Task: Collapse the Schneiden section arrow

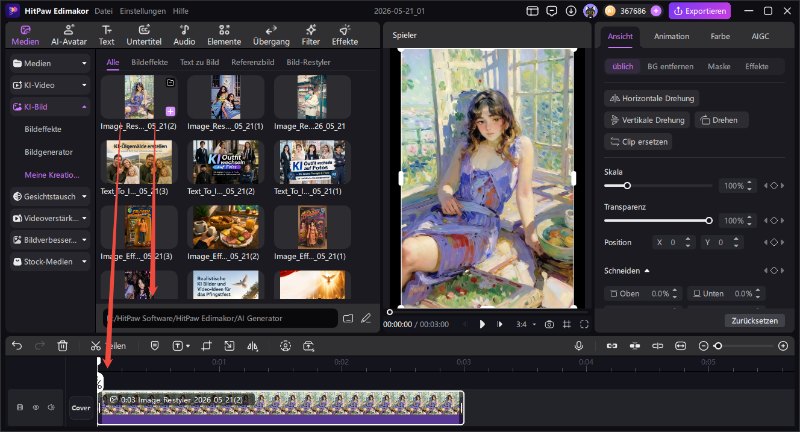Action: point(647,270)
